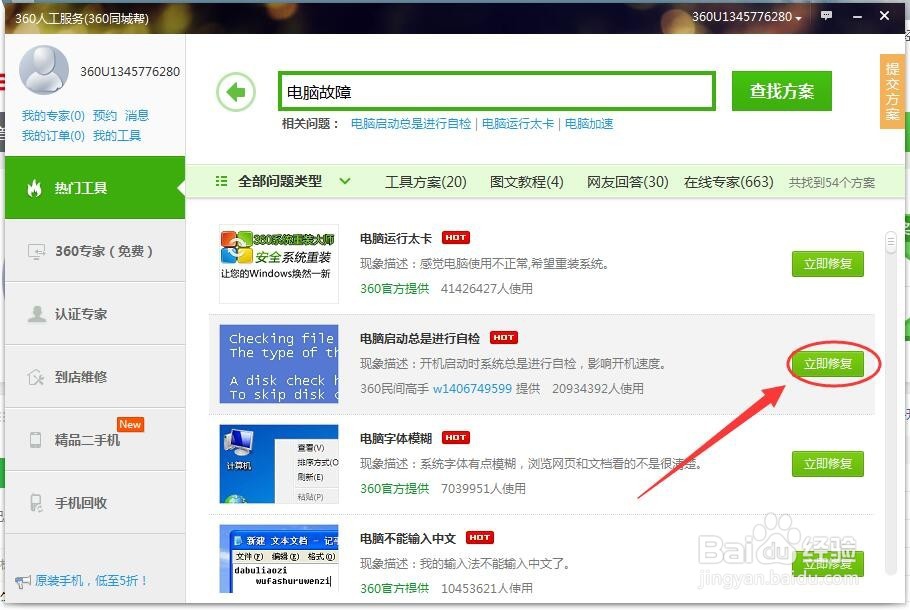
Task: Open the 360系统重装大师 thumbnail
Action: tap(279, 264)
